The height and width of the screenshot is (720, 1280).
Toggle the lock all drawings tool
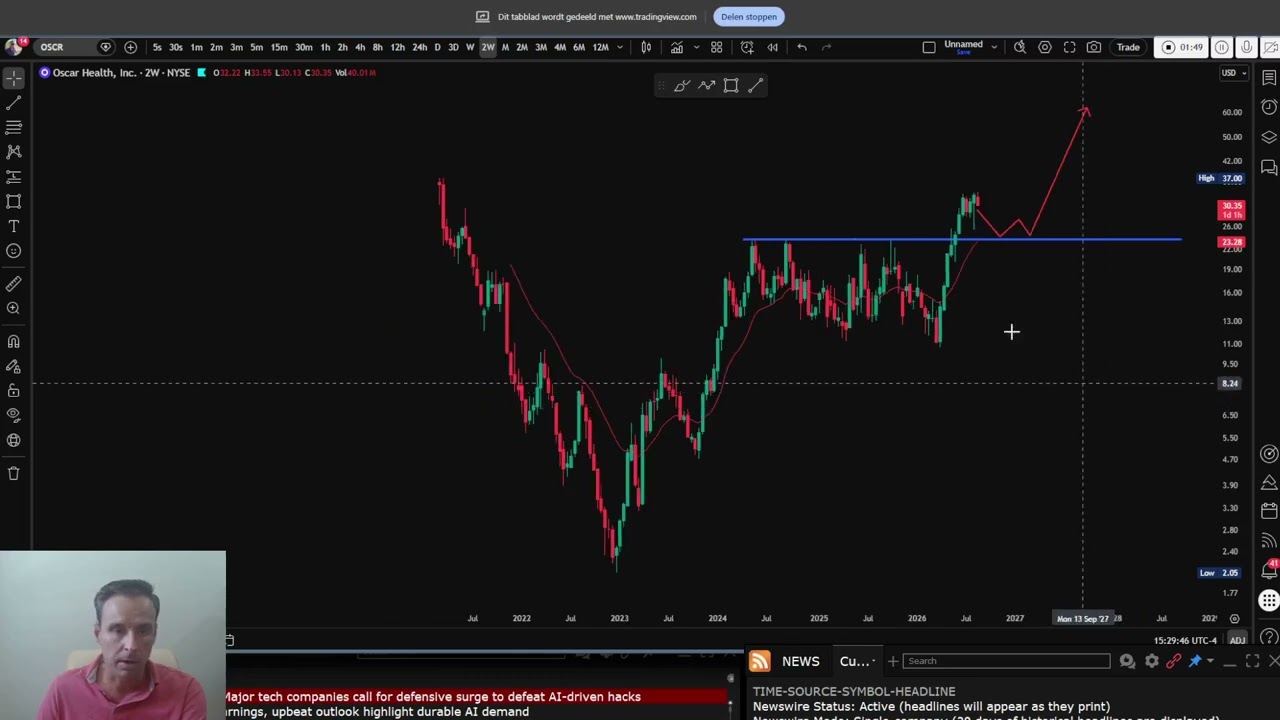click(14, 390)
